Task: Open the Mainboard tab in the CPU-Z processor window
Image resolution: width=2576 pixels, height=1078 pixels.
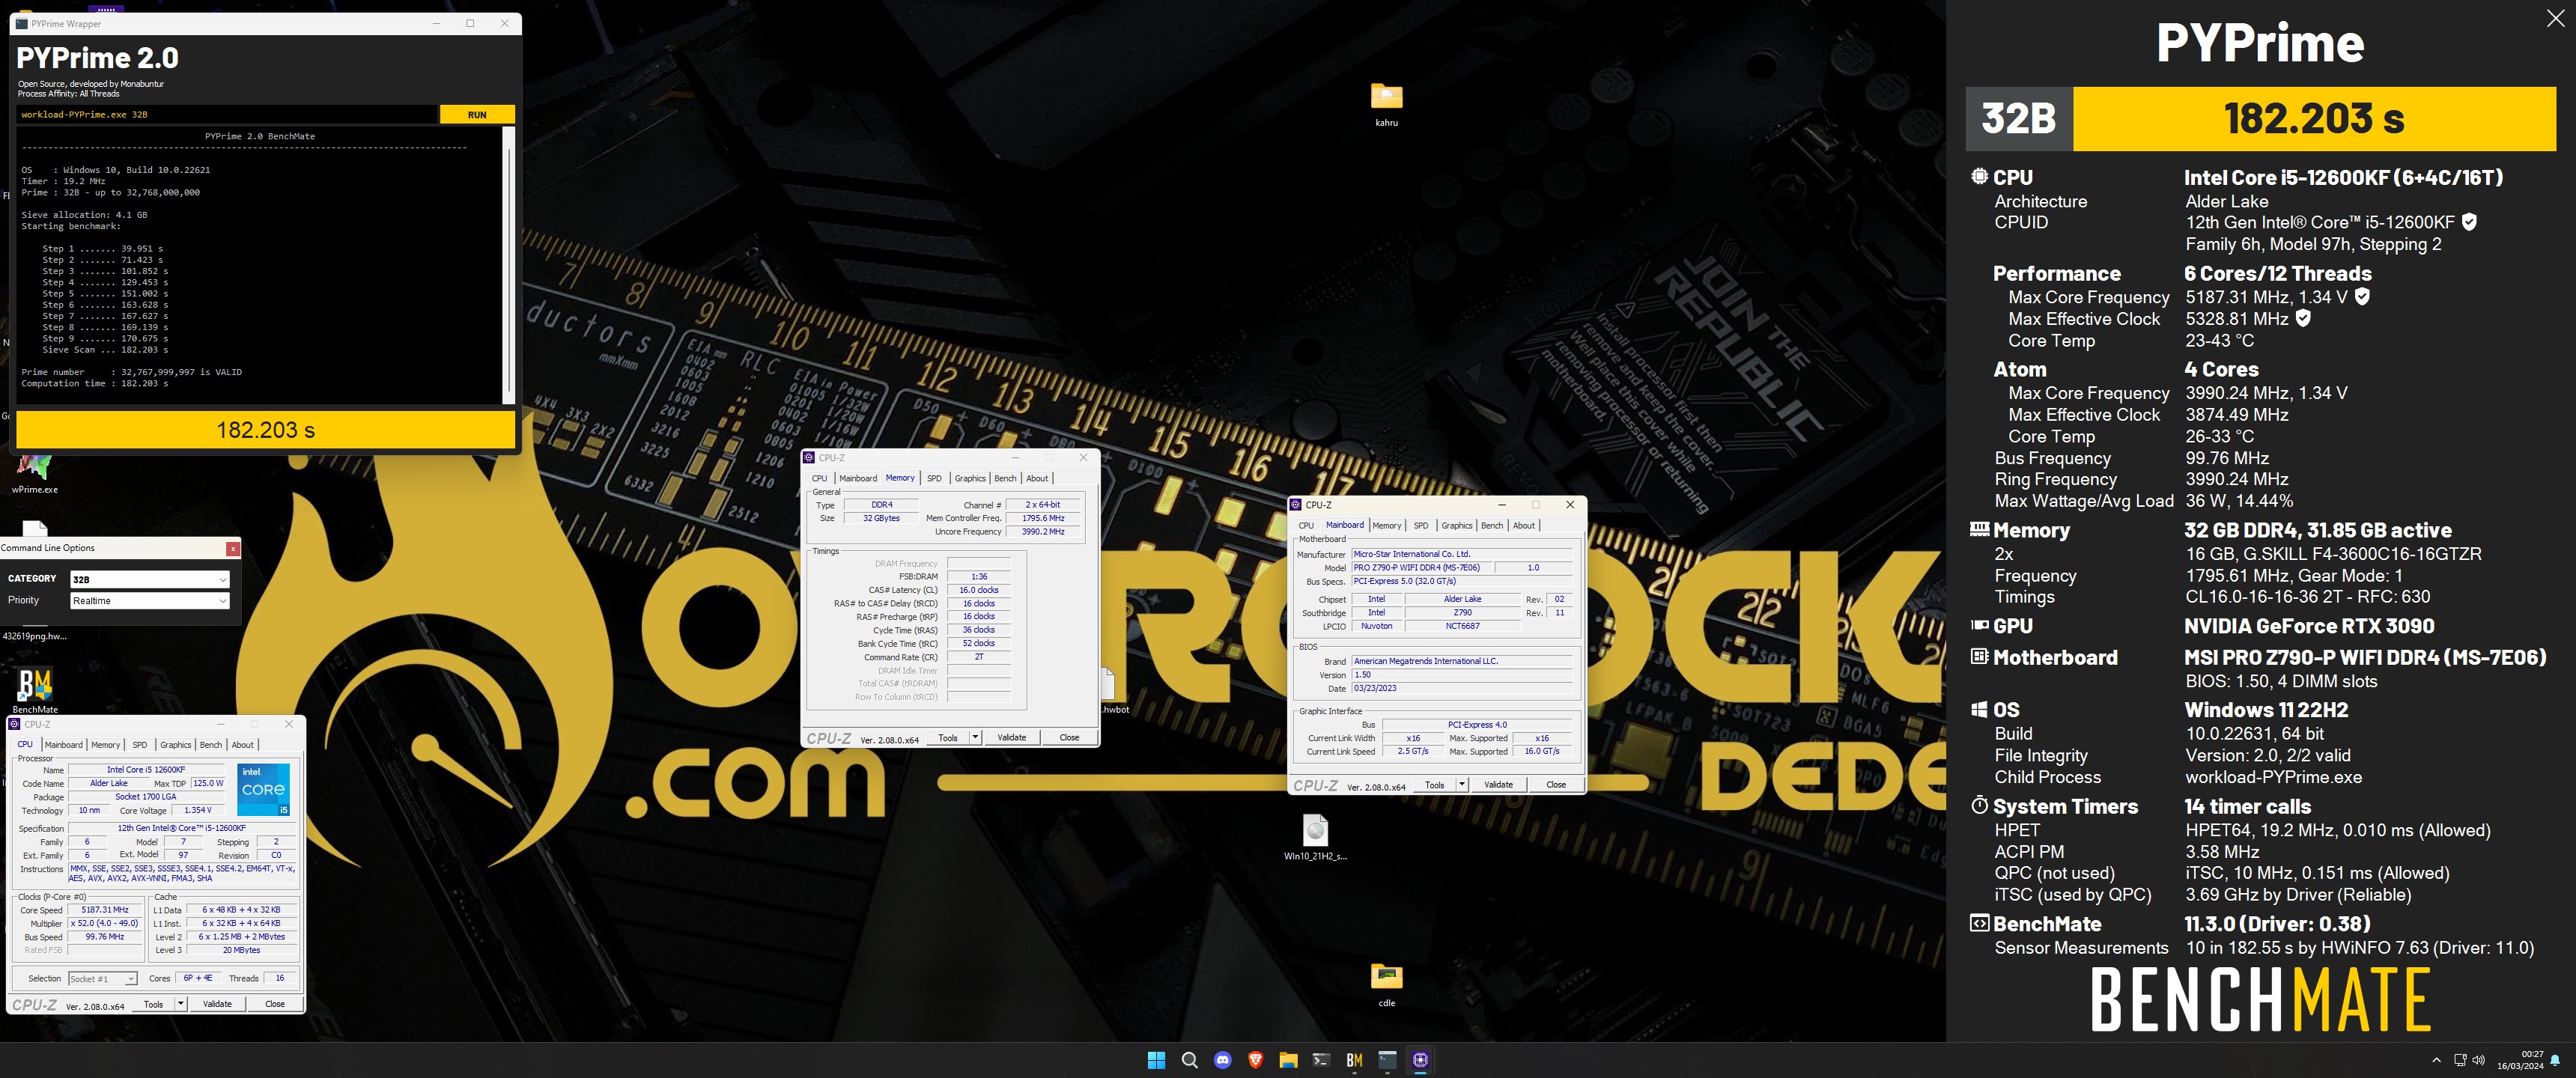Action: tap(63, 744)
